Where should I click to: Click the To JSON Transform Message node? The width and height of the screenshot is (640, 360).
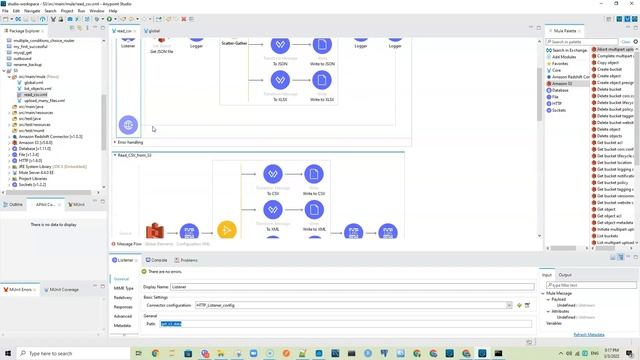coord(280,44)
